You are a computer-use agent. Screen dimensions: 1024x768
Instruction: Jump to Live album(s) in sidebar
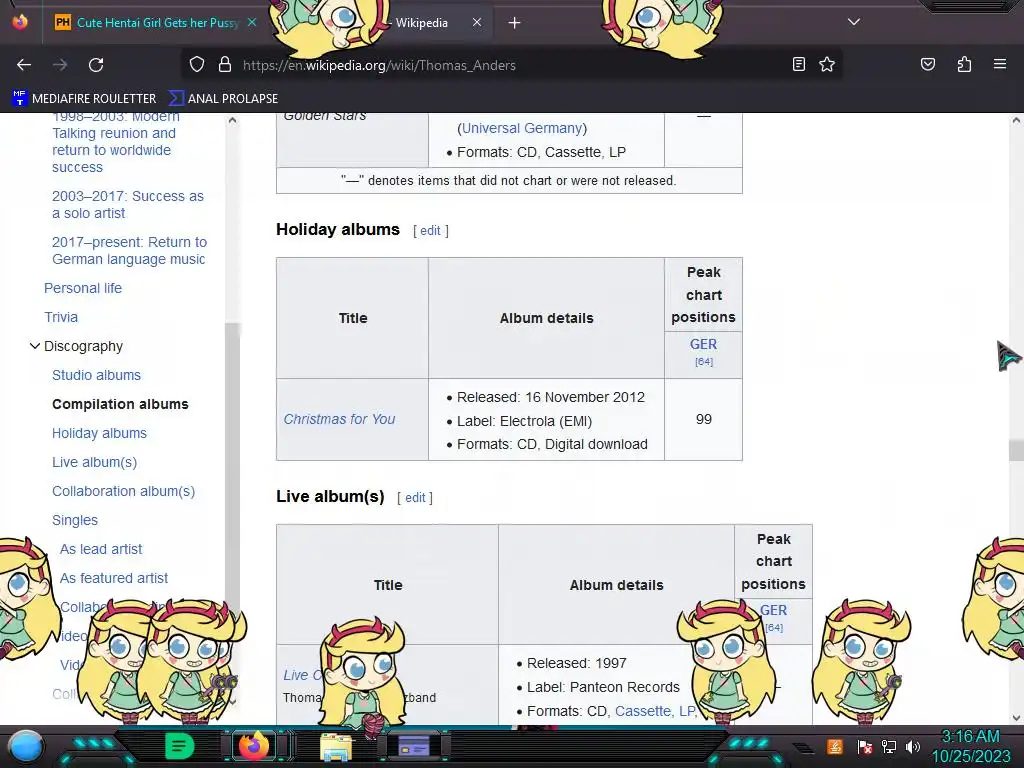(x=95, y=462)
